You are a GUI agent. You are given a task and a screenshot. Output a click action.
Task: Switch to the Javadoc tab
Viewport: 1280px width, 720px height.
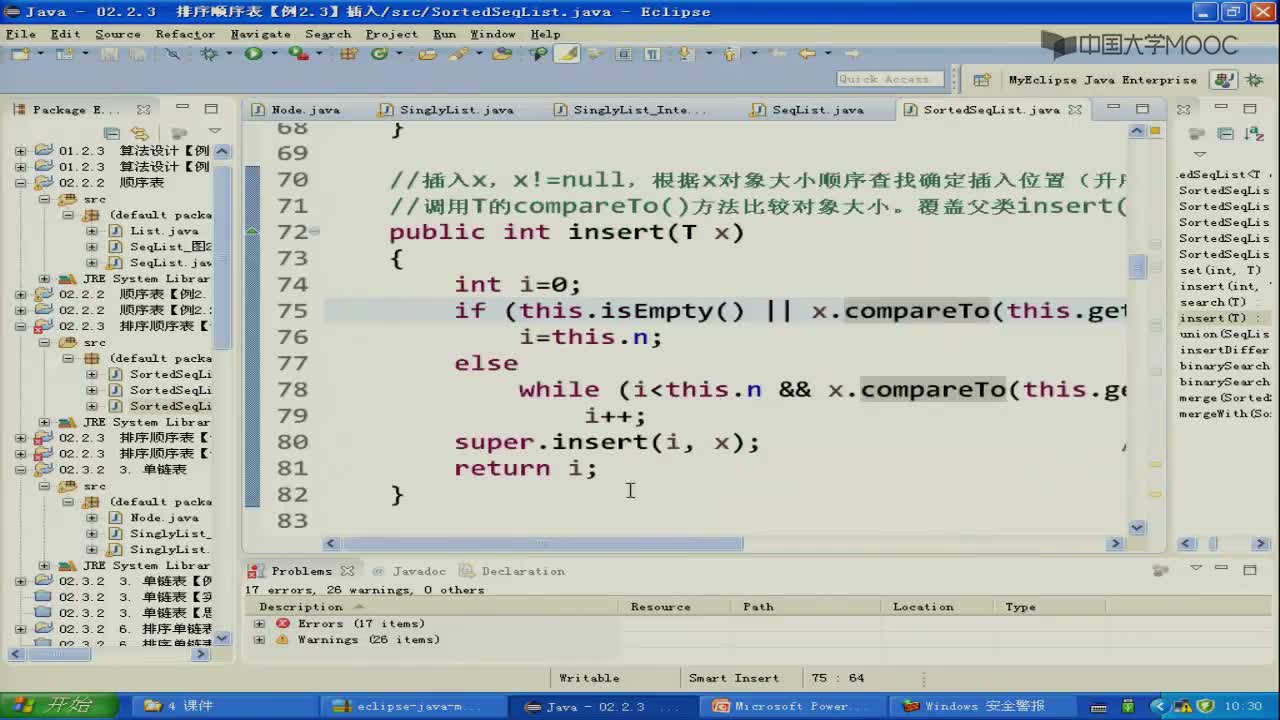[x=410, y=571]
